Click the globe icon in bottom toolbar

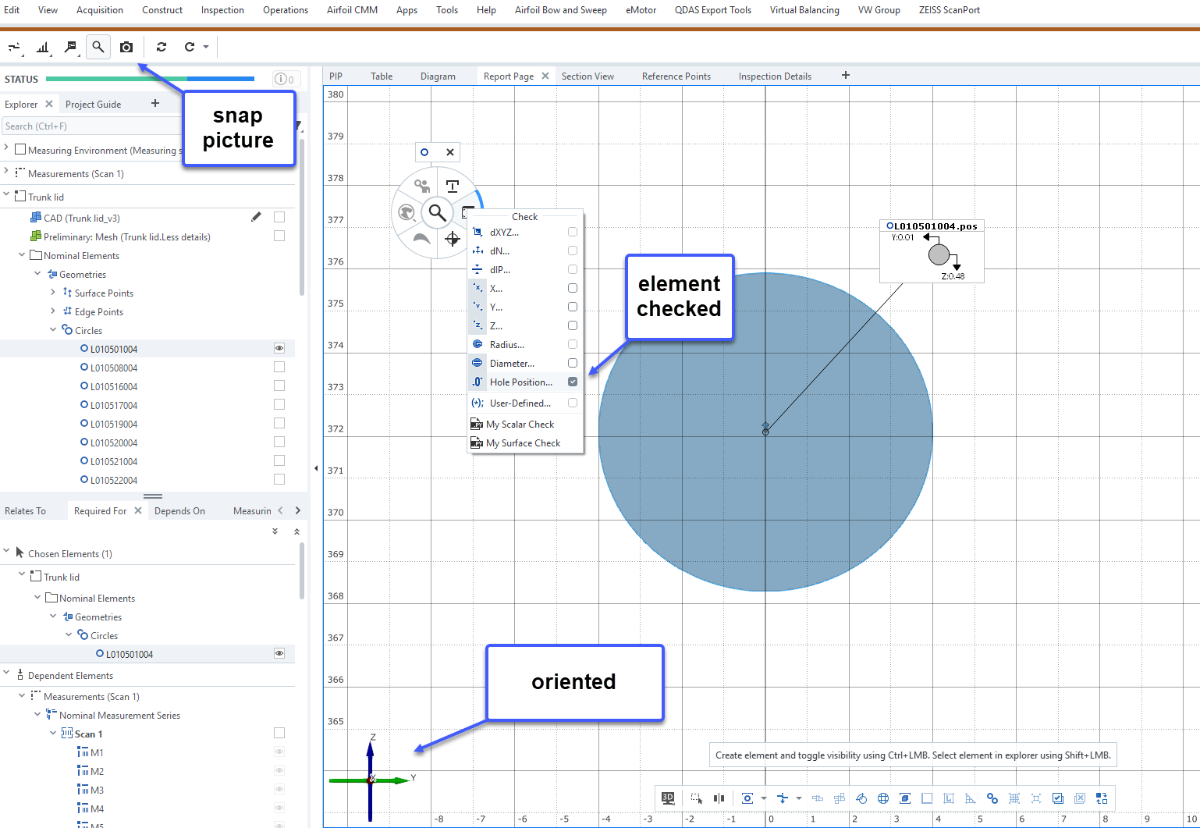coord(883,798)
